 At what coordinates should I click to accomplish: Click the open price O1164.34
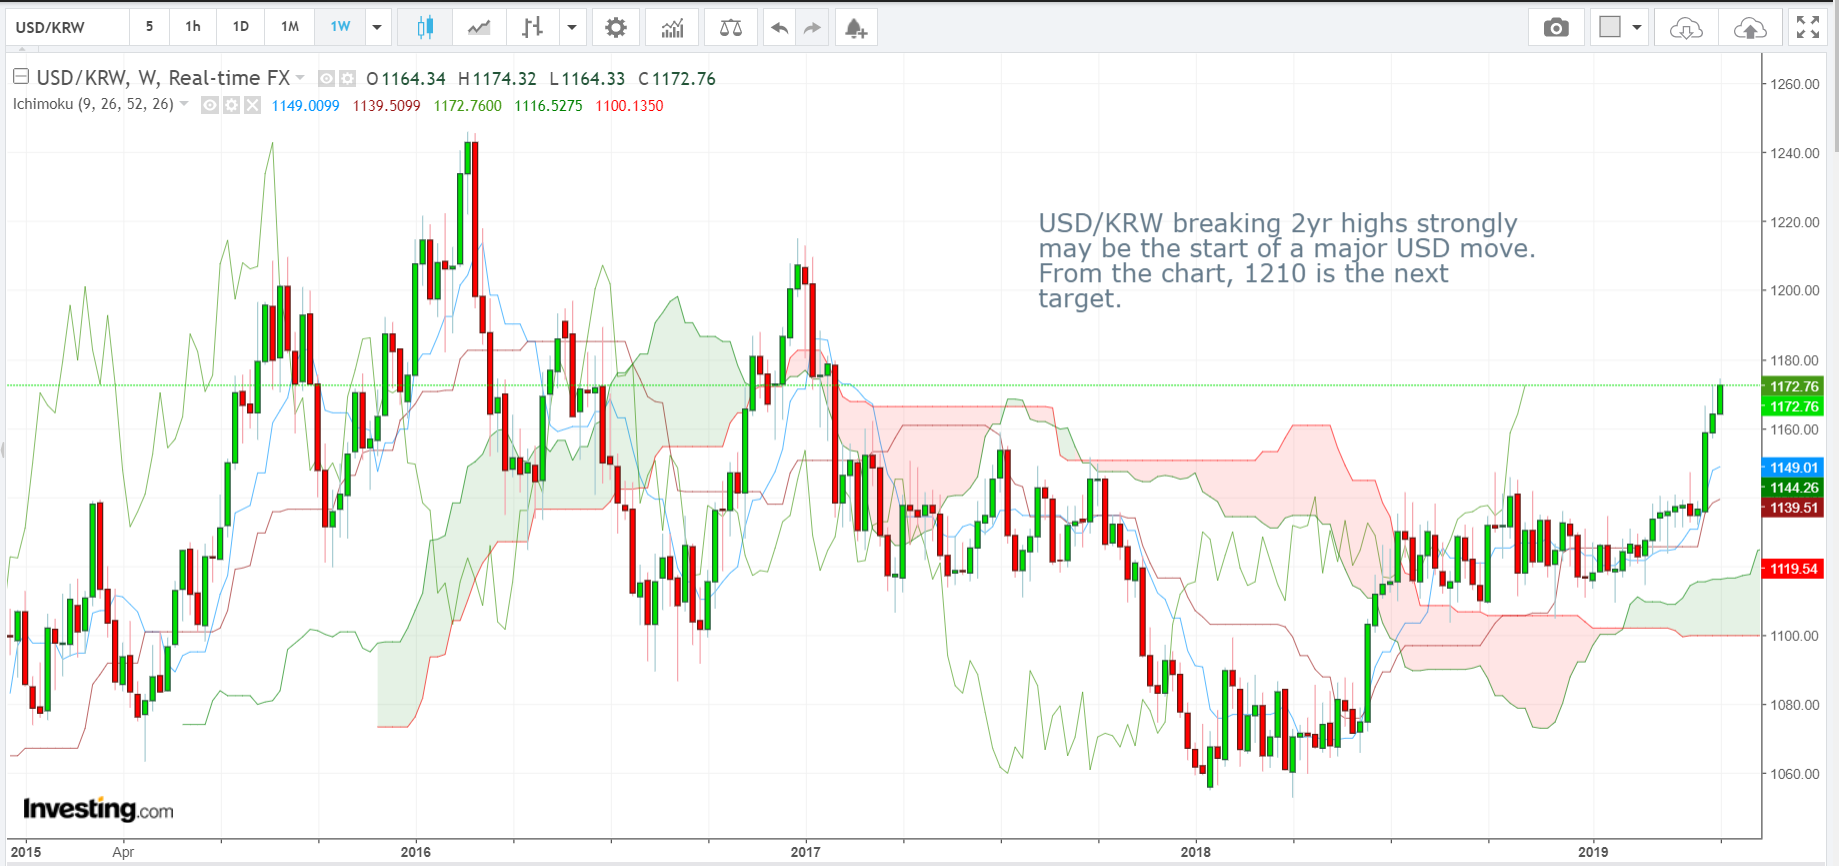pyautogui.click(x=406, y=78)
